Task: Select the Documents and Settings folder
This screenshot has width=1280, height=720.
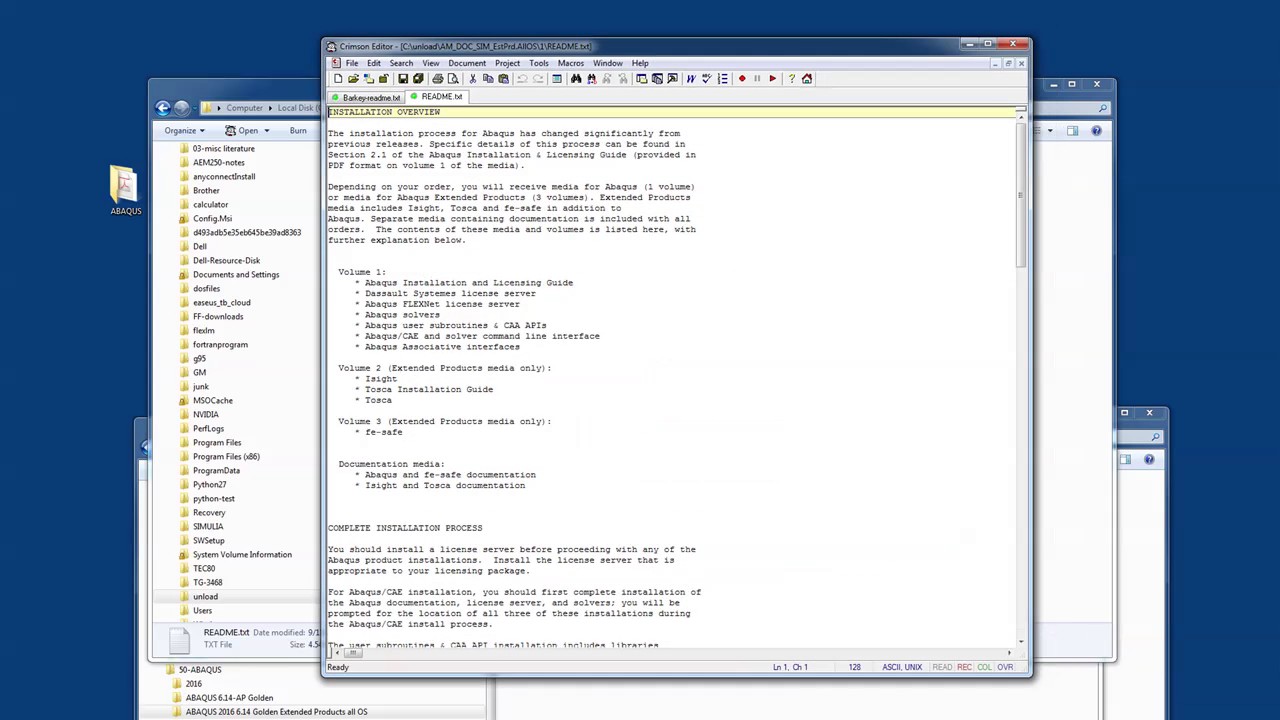Action: (236, 274)
